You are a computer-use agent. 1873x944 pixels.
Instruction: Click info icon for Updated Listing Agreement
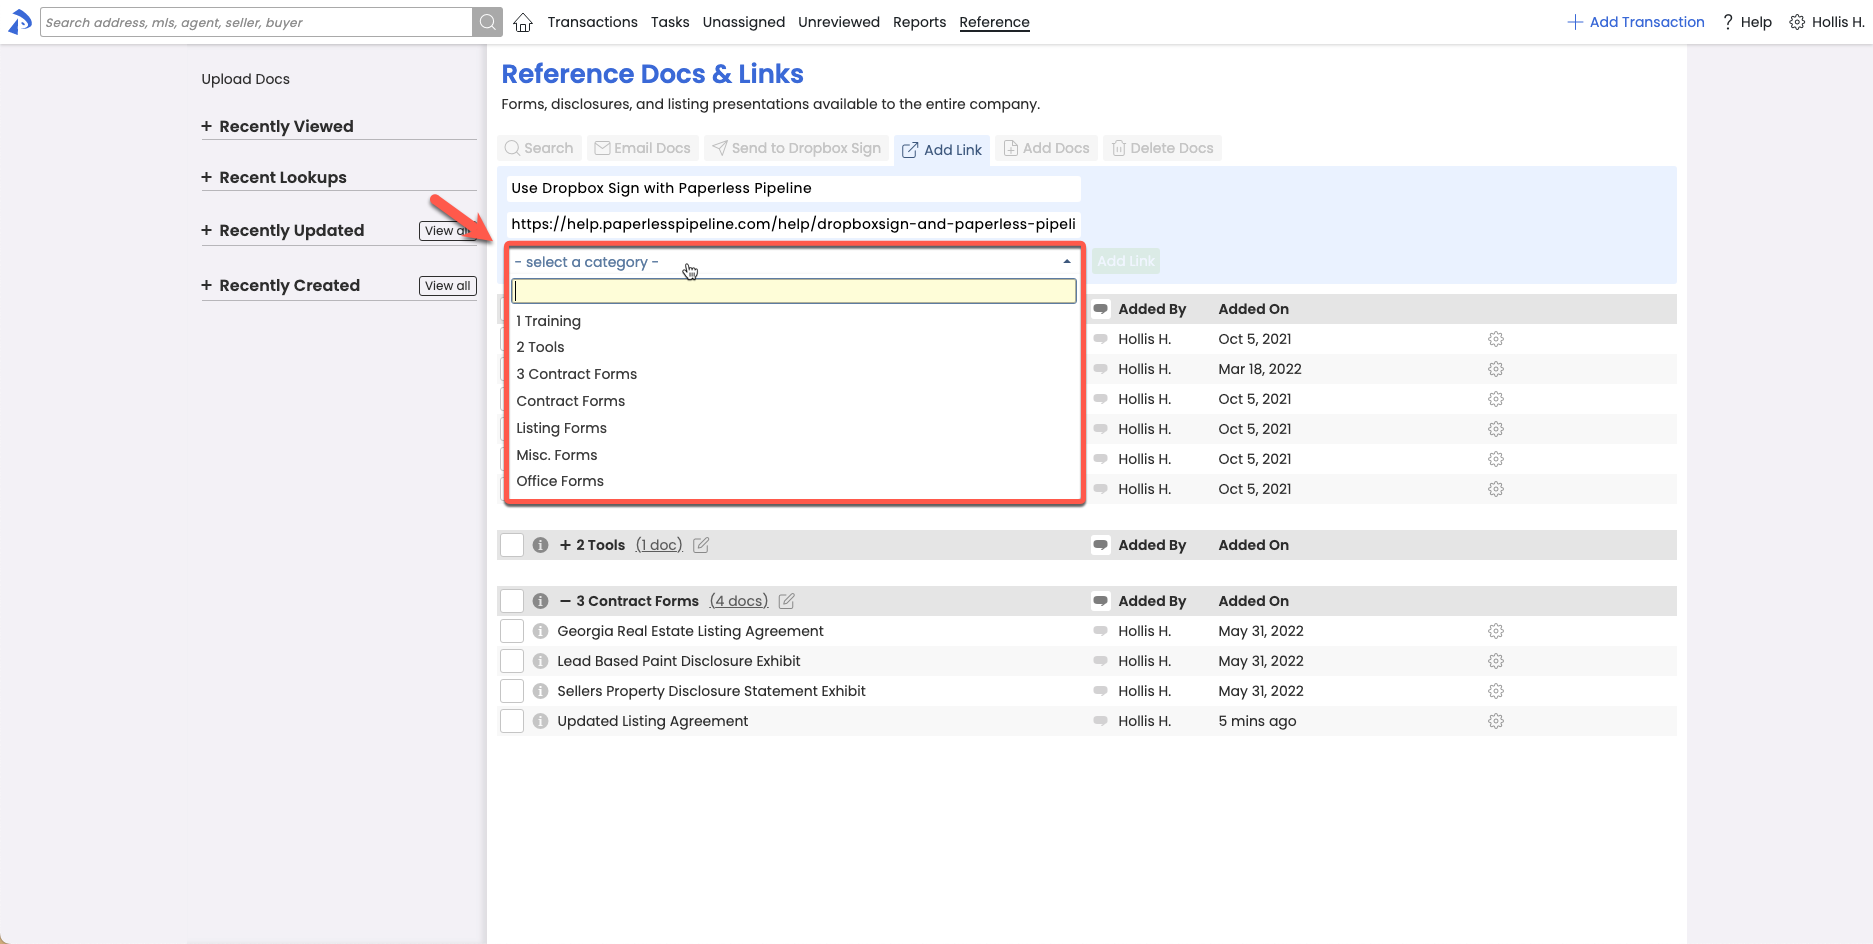(x=540, y=721)
